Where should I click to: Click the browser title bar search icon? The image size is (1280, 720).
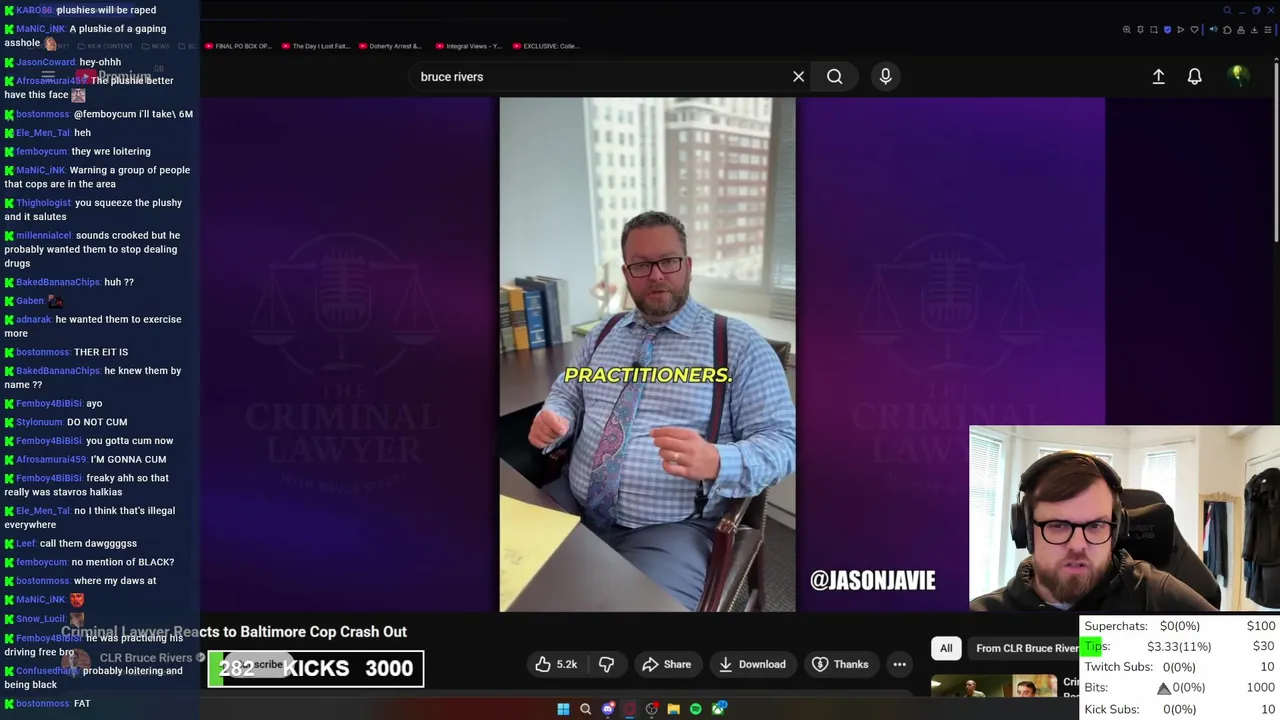[x=1227, y=10]
